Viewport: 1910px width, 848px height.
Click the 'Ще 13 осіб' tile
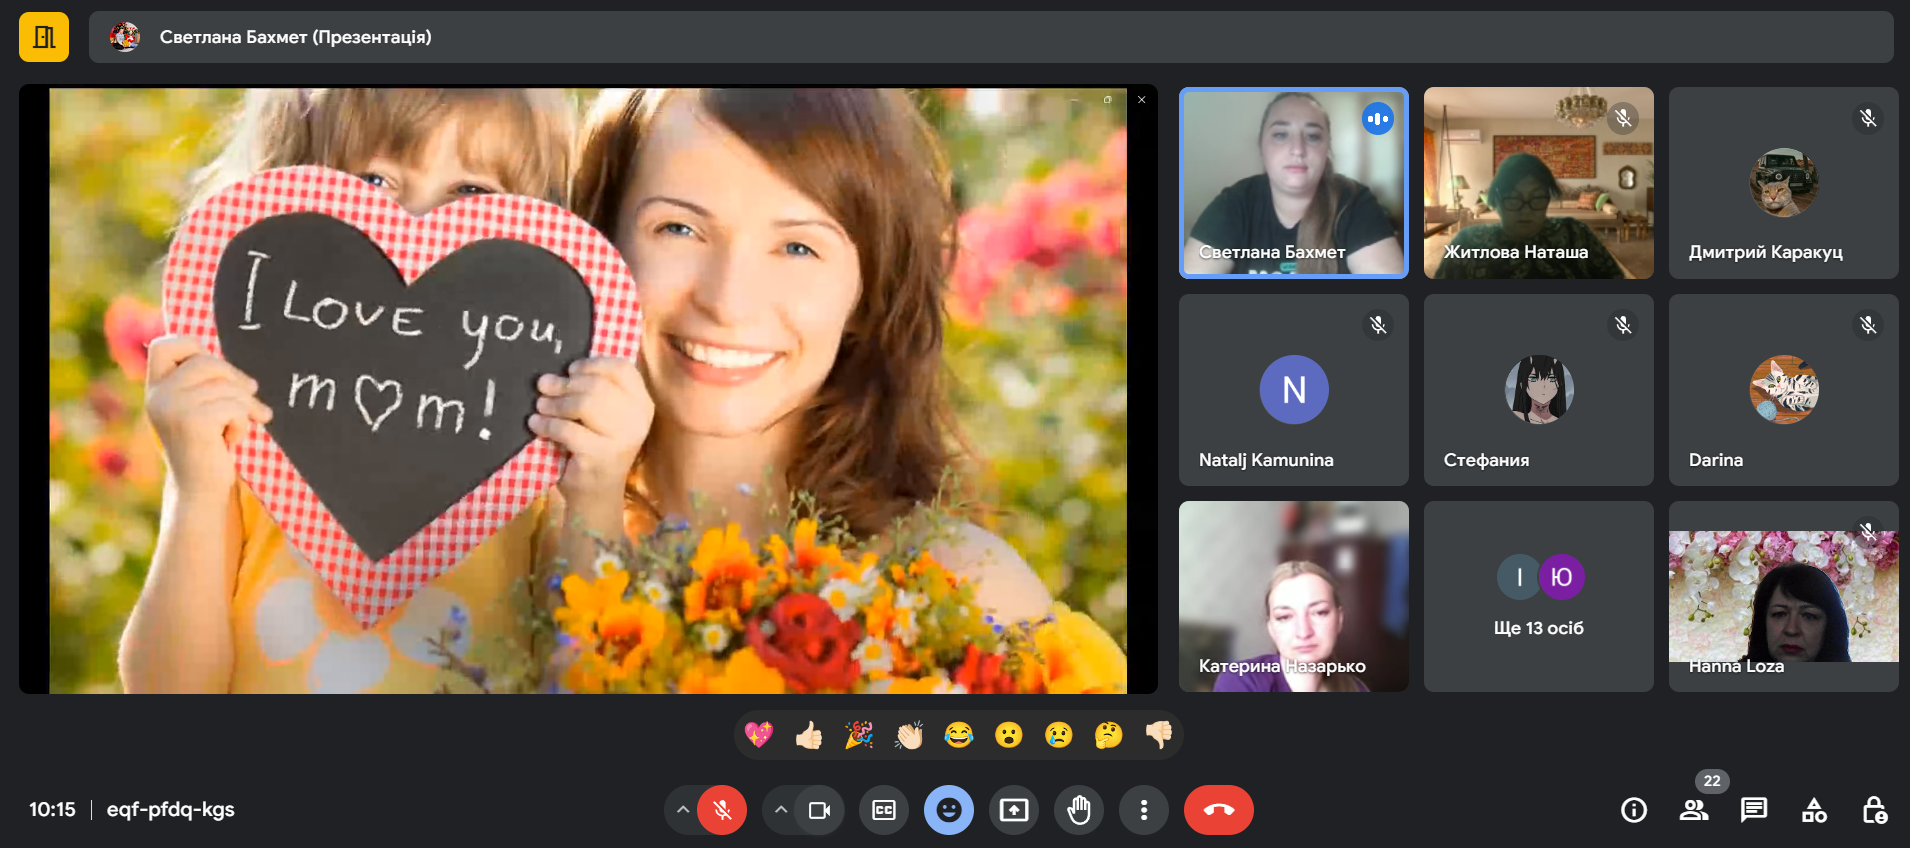(x=1538, y=597)
